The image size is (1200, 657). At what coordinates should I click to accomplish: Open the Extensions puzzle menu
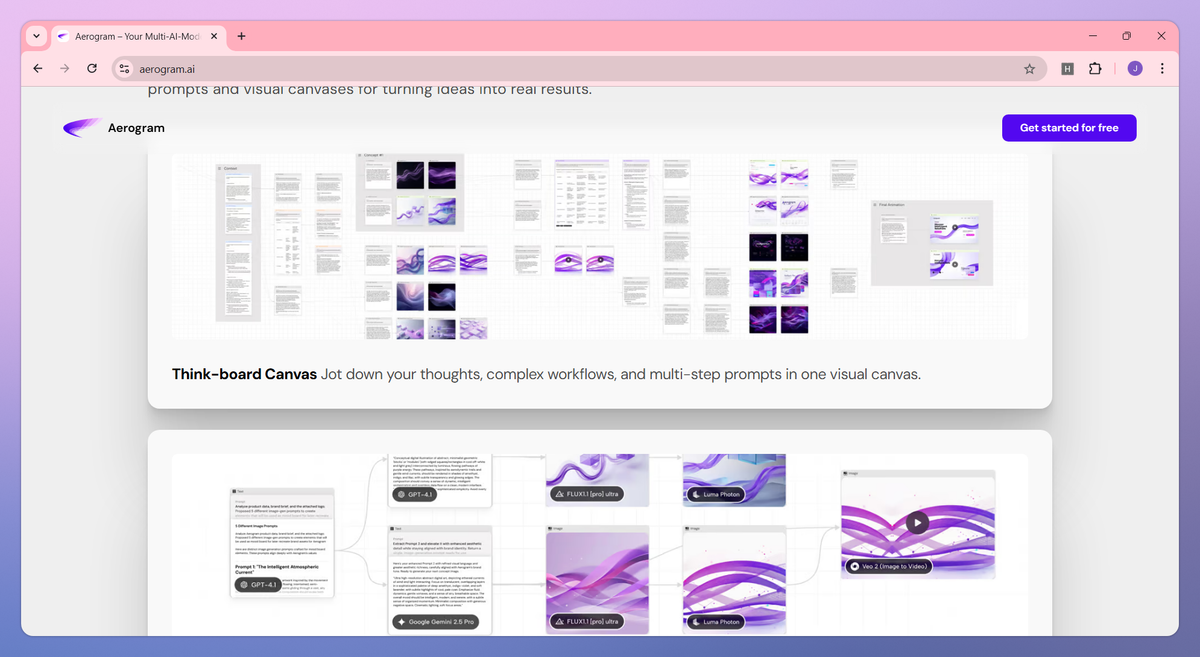pyautogui.click(x=1095, y=69)
